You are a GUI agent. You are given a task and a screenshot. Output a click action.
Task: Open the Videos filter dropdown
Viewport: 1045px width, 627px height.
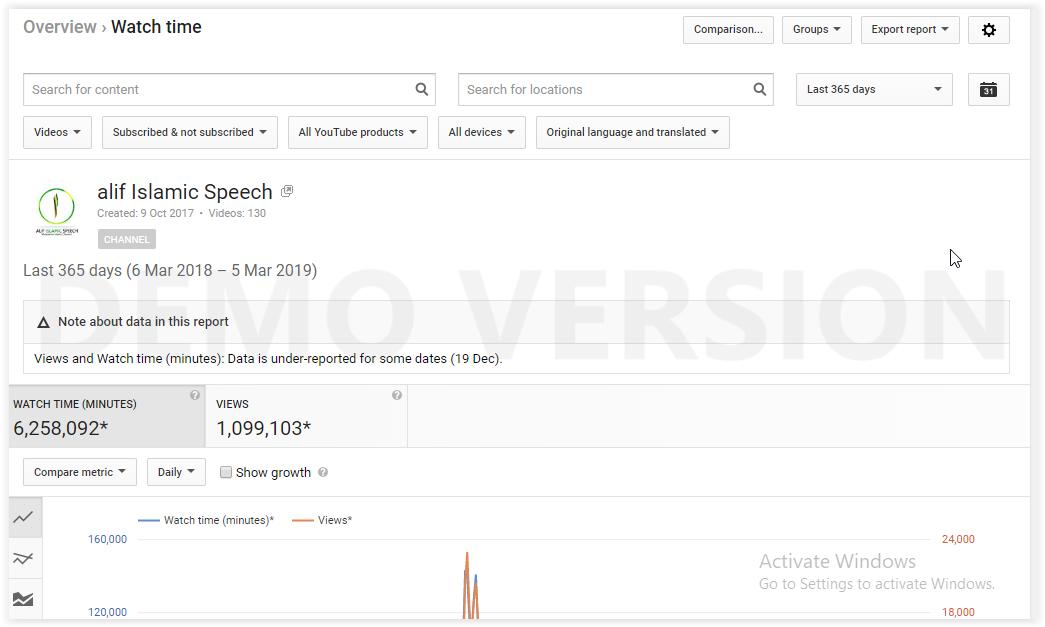pyautogui.click(x=57, y=133)
